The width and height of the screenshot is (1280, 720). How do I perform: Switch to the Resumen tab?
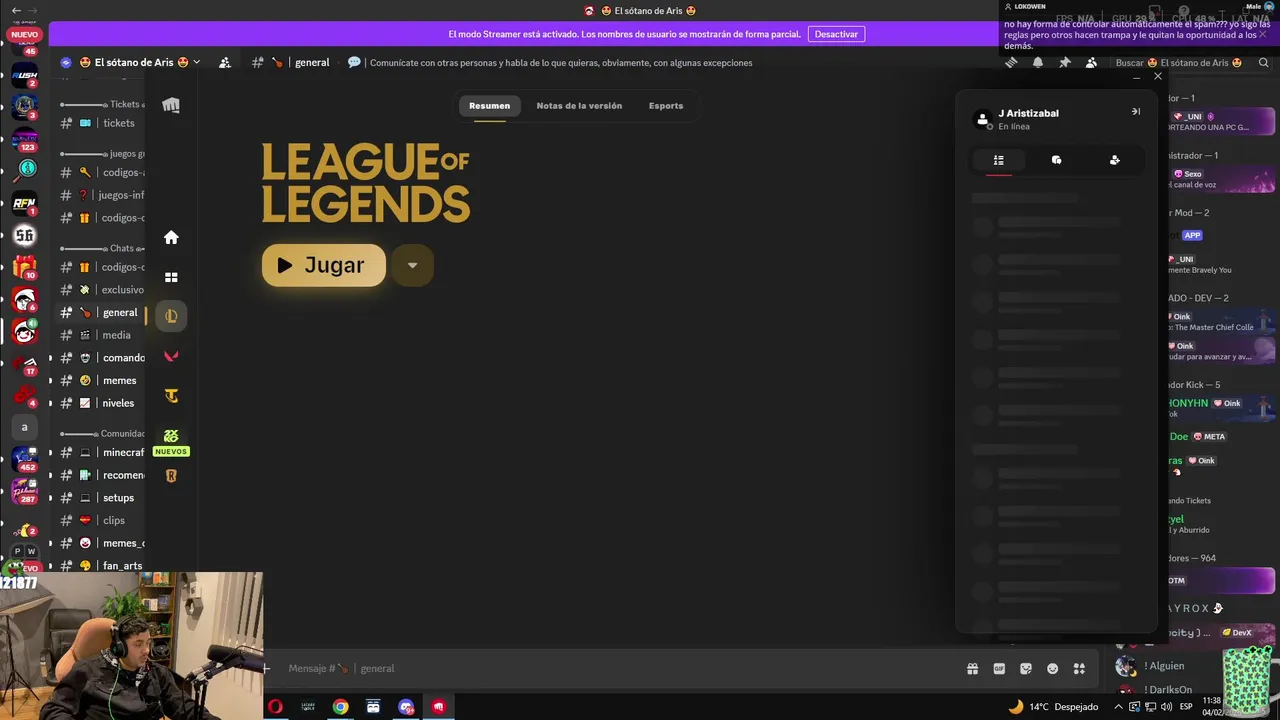[489, 105]
